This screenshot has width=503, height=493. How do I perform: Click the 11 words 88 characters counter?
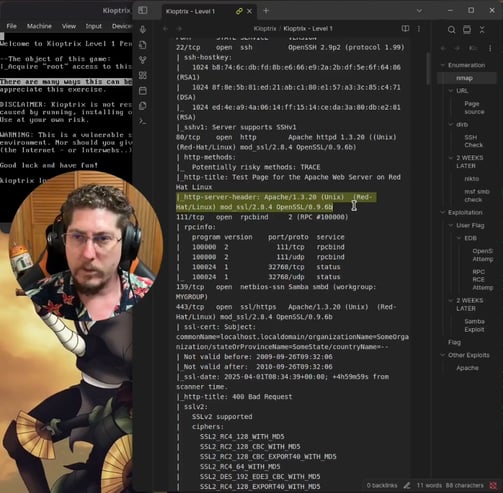point(450,485)
